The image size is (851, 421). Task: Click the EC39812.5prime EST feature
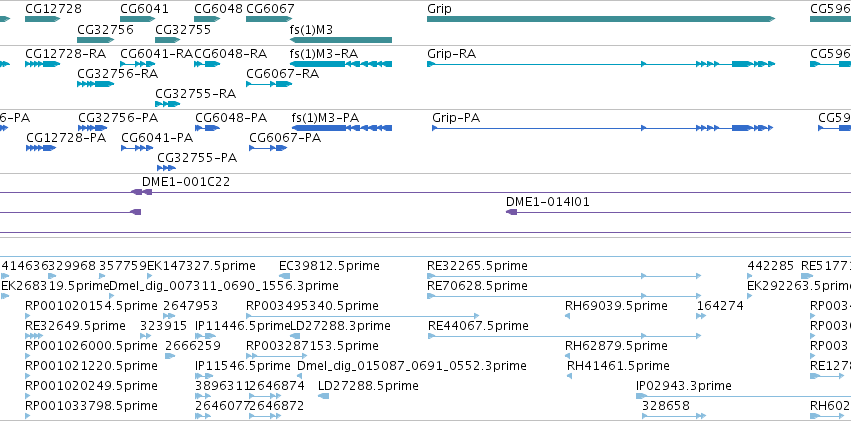[x=284, y=276]
